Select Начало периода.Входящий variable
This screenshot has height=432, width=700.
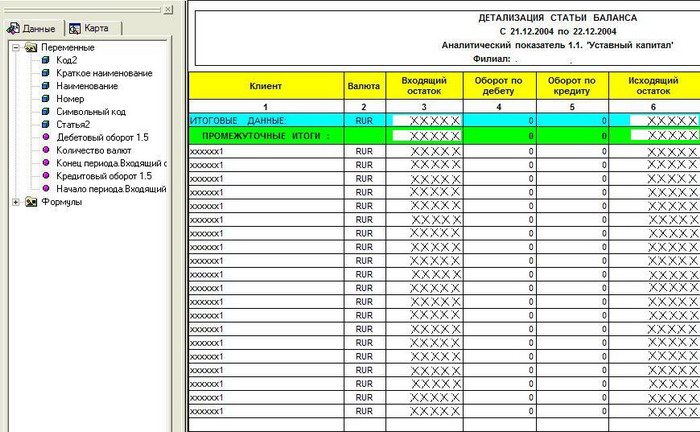[111, 189]
